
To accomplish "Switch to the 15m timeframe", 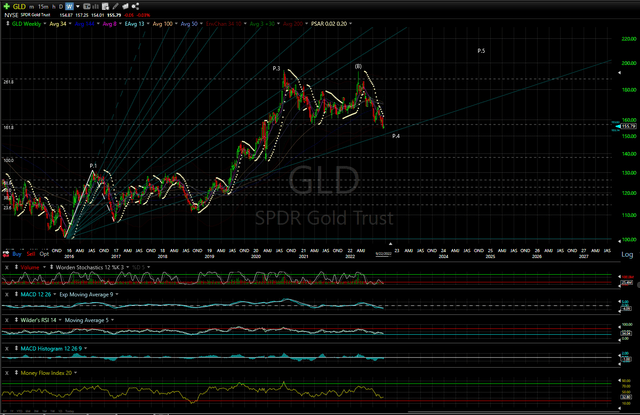I will coord(43,7).
